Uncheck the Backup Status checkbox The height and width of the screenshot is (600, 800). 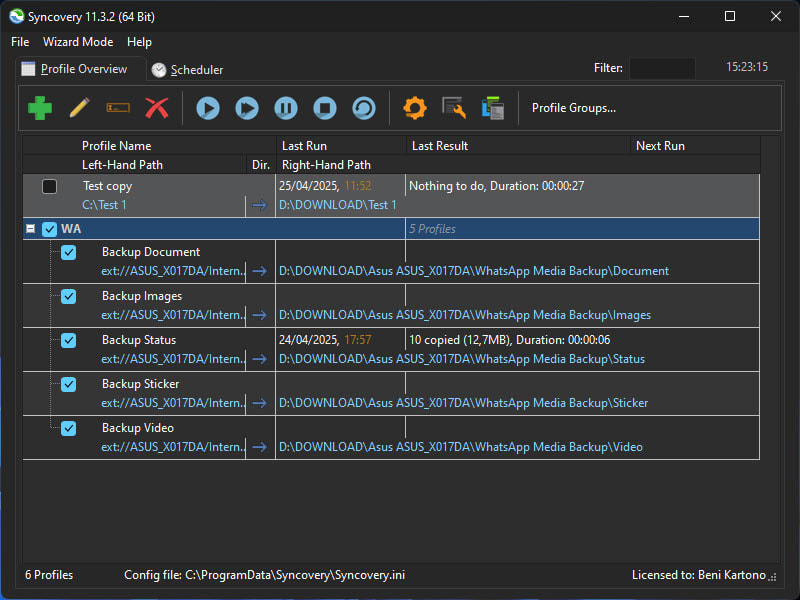[68, 340]
